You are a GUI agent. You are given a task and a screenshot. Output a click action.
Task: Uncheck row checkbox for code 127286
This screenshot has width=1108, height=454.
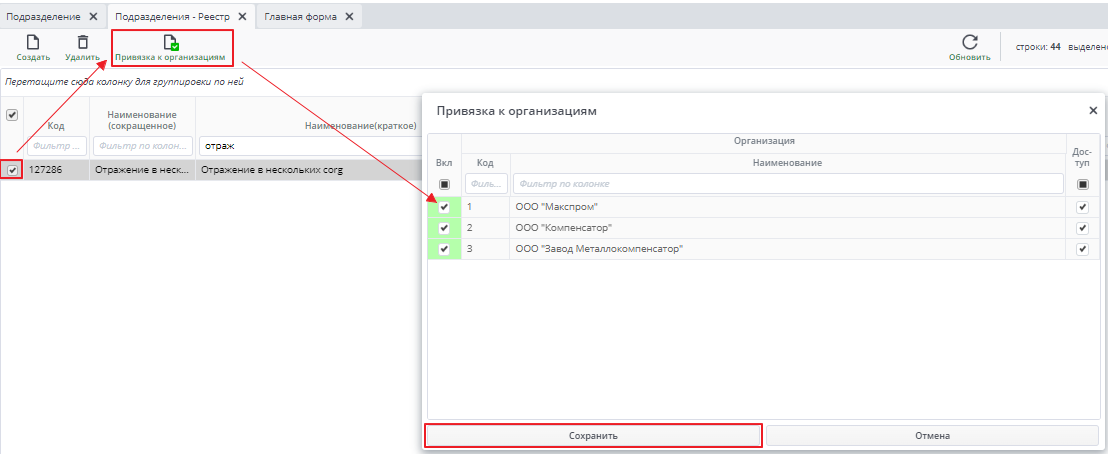(12, 170)
